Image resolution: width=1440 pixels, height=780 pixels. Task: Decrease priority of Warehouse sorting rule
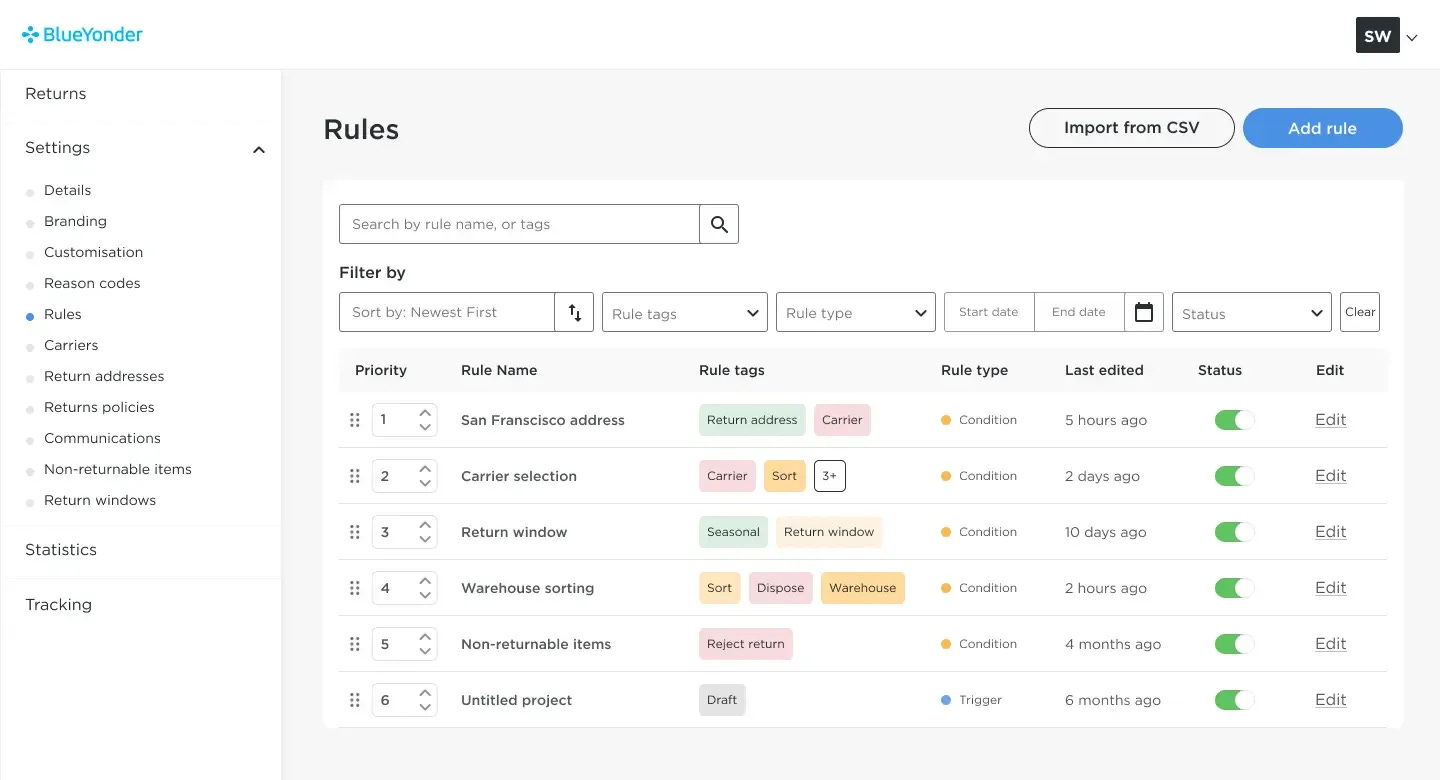point(425,595)
